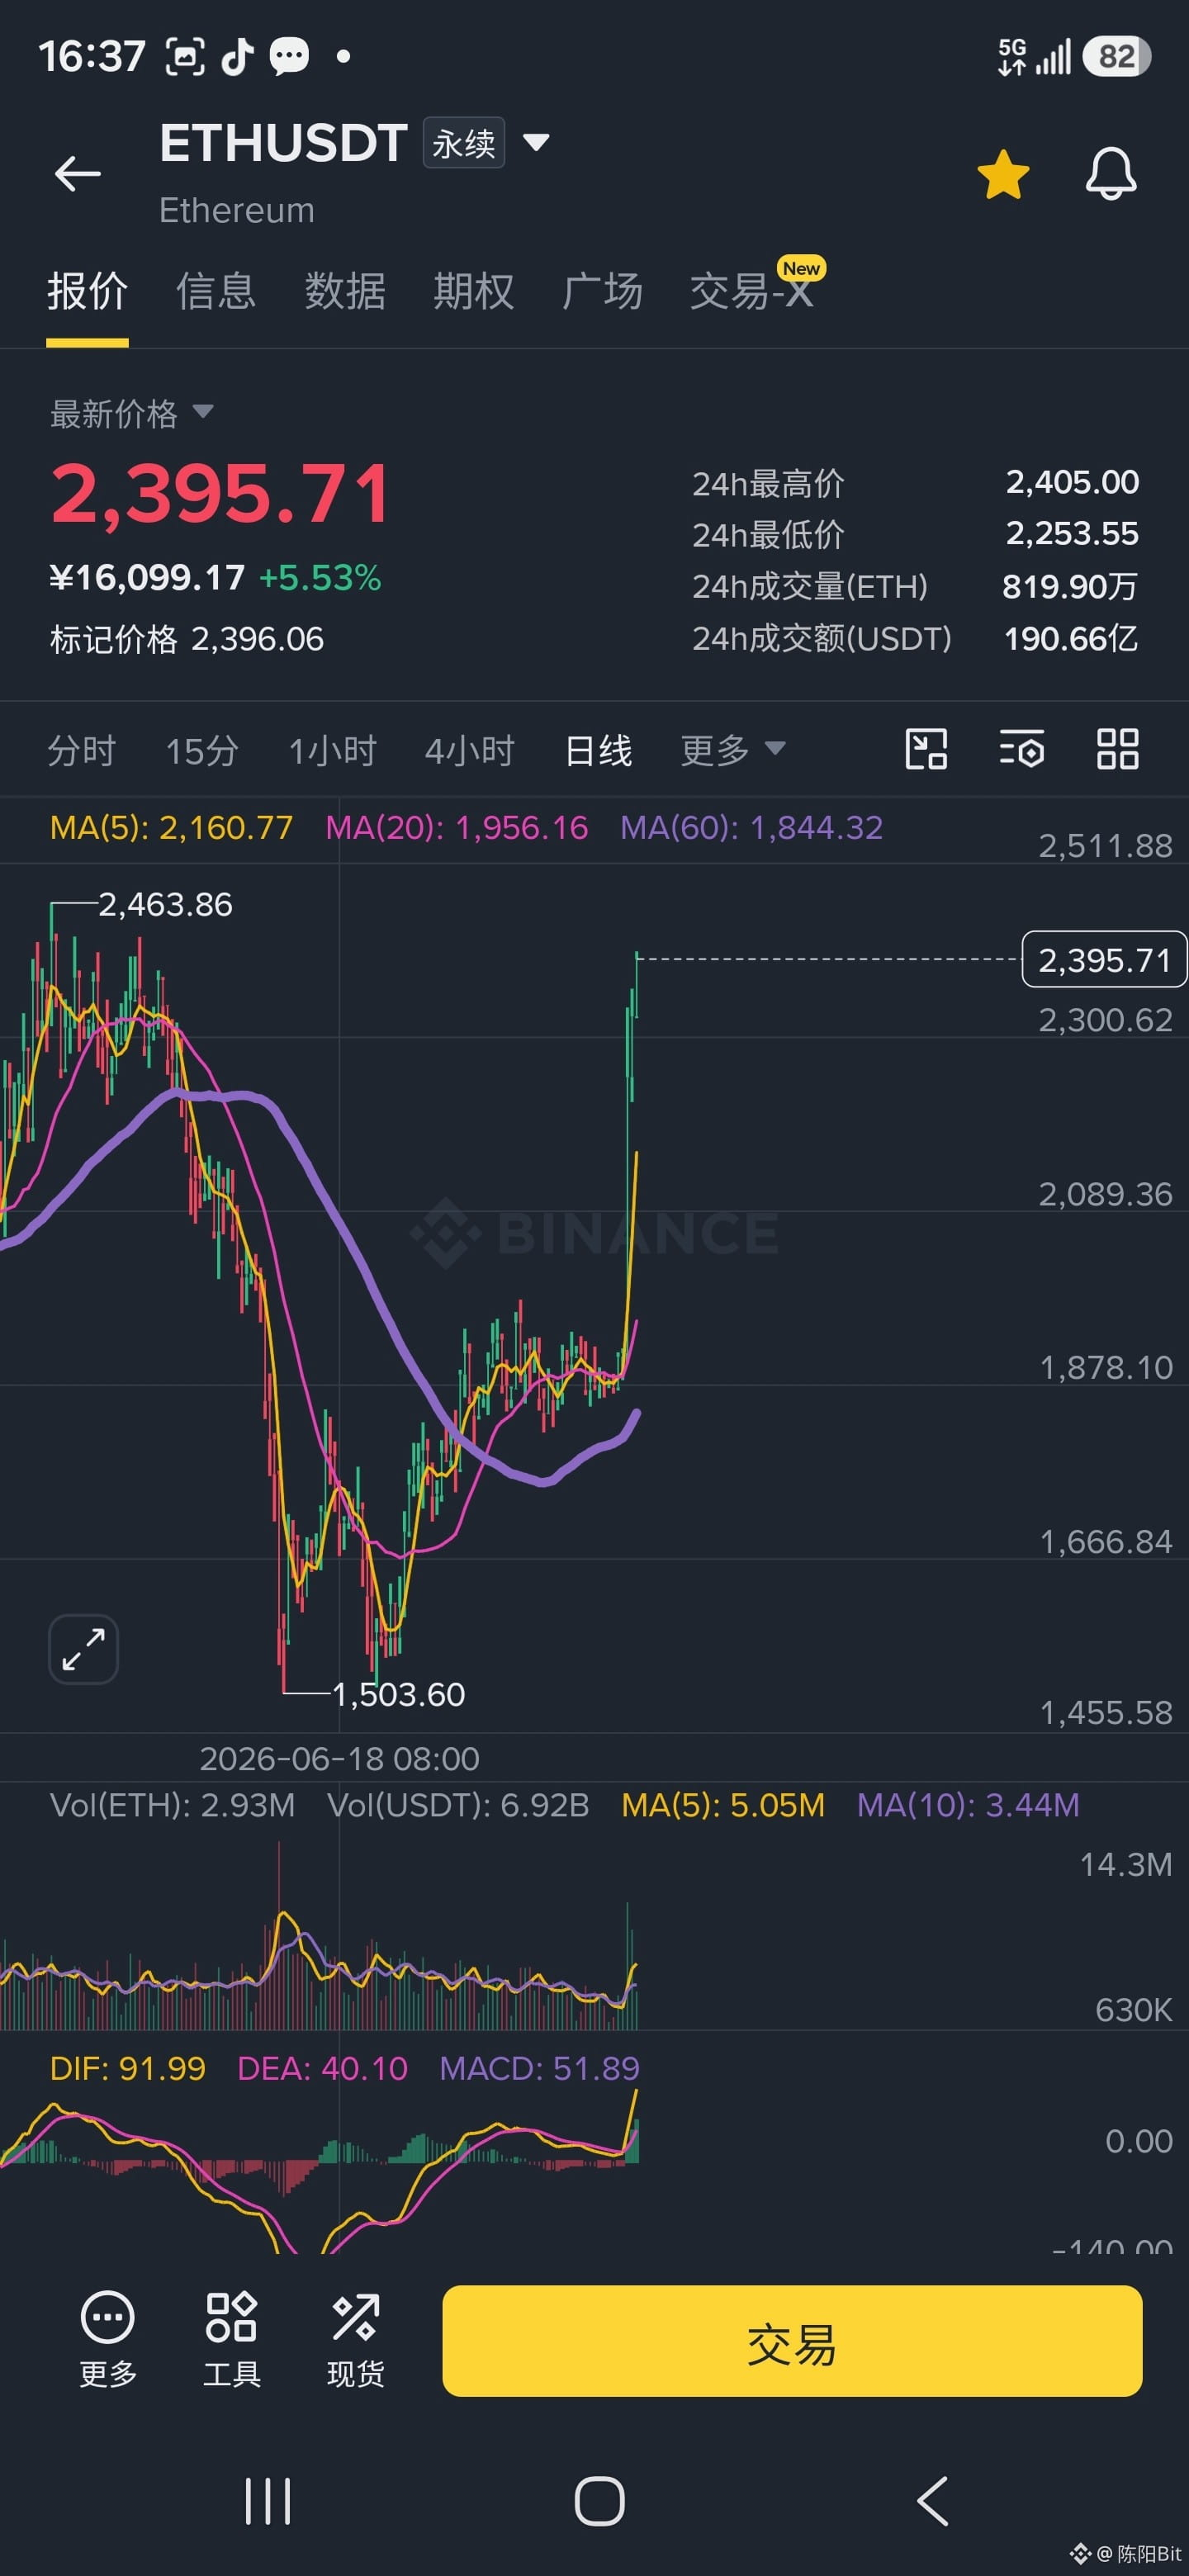The height and width of the screenshot is (2576, 1189).
Task: Click the 24h最高价 value 2,405.00
Action: click(x=1072, y=483)
